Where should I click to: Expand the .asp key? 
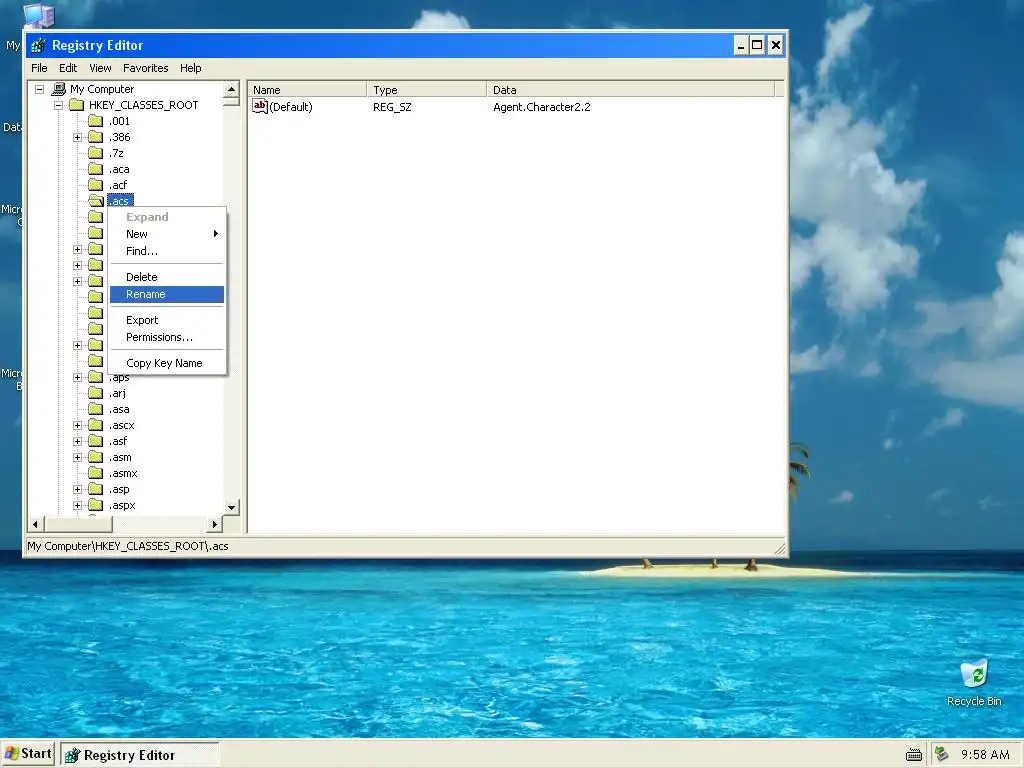coord(78,489)
